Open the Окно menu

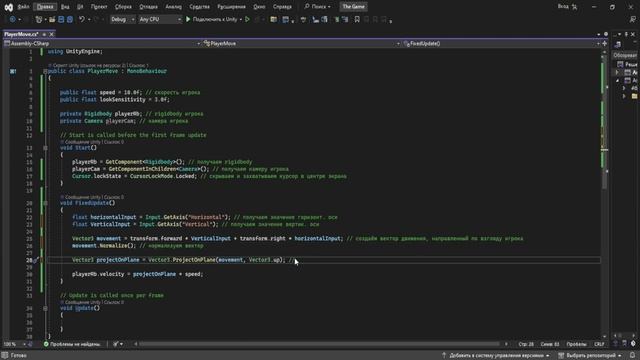[259, 7]
